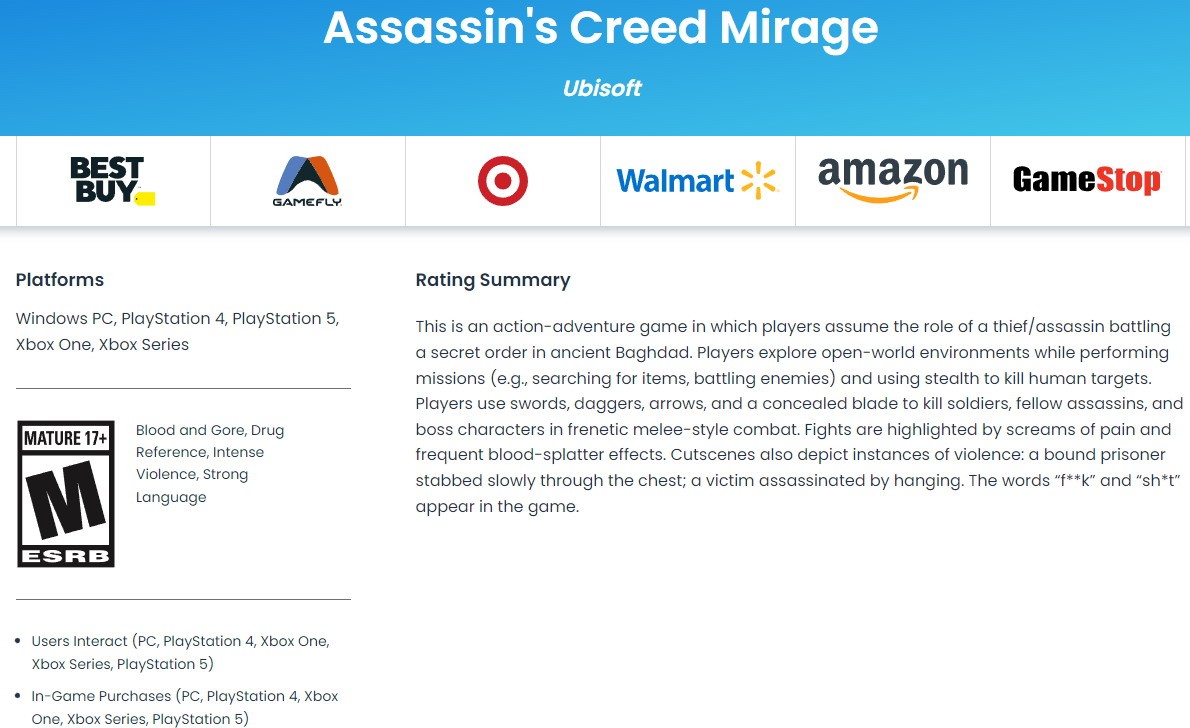This screenshot has width=1190, height=728.
Task: Open the Best Buy retailer logo
Action: tap(112, 181)
